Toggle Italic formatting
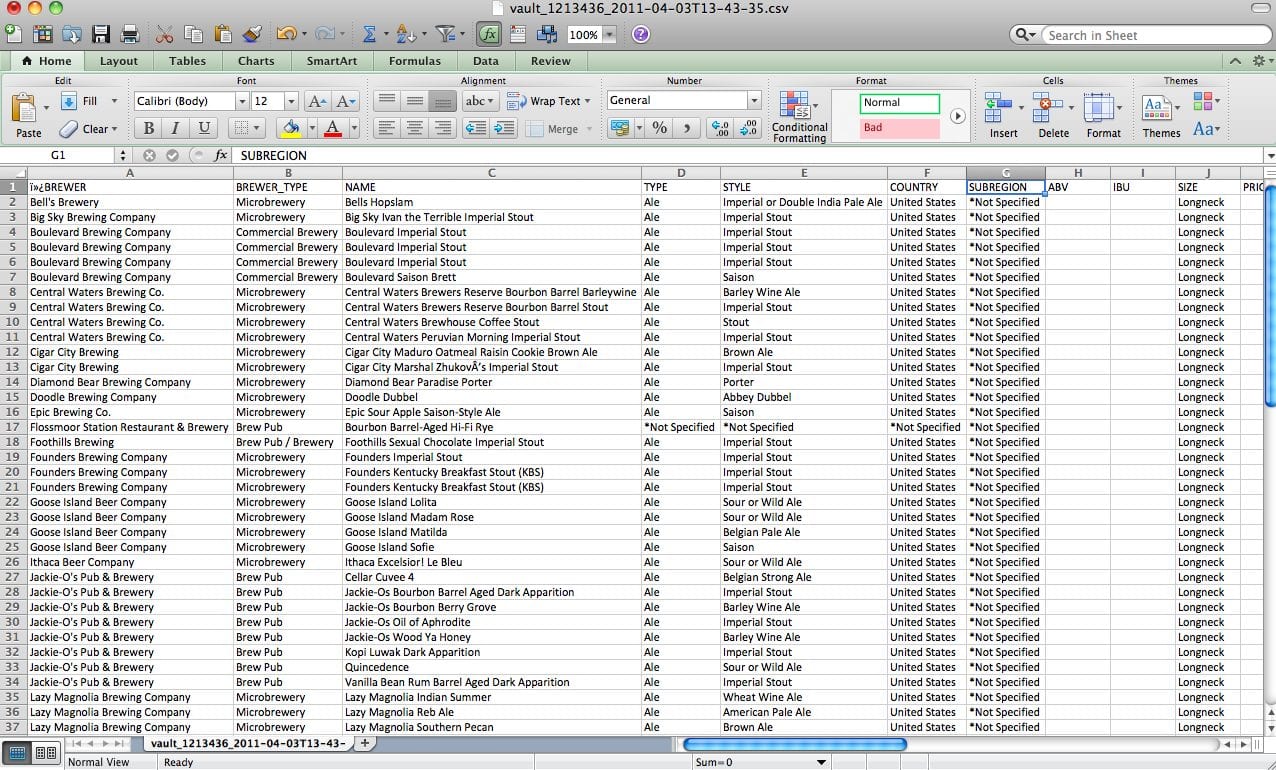Image resolution: width=1276 pixels, height=770 pixels. tap(176, 128)
